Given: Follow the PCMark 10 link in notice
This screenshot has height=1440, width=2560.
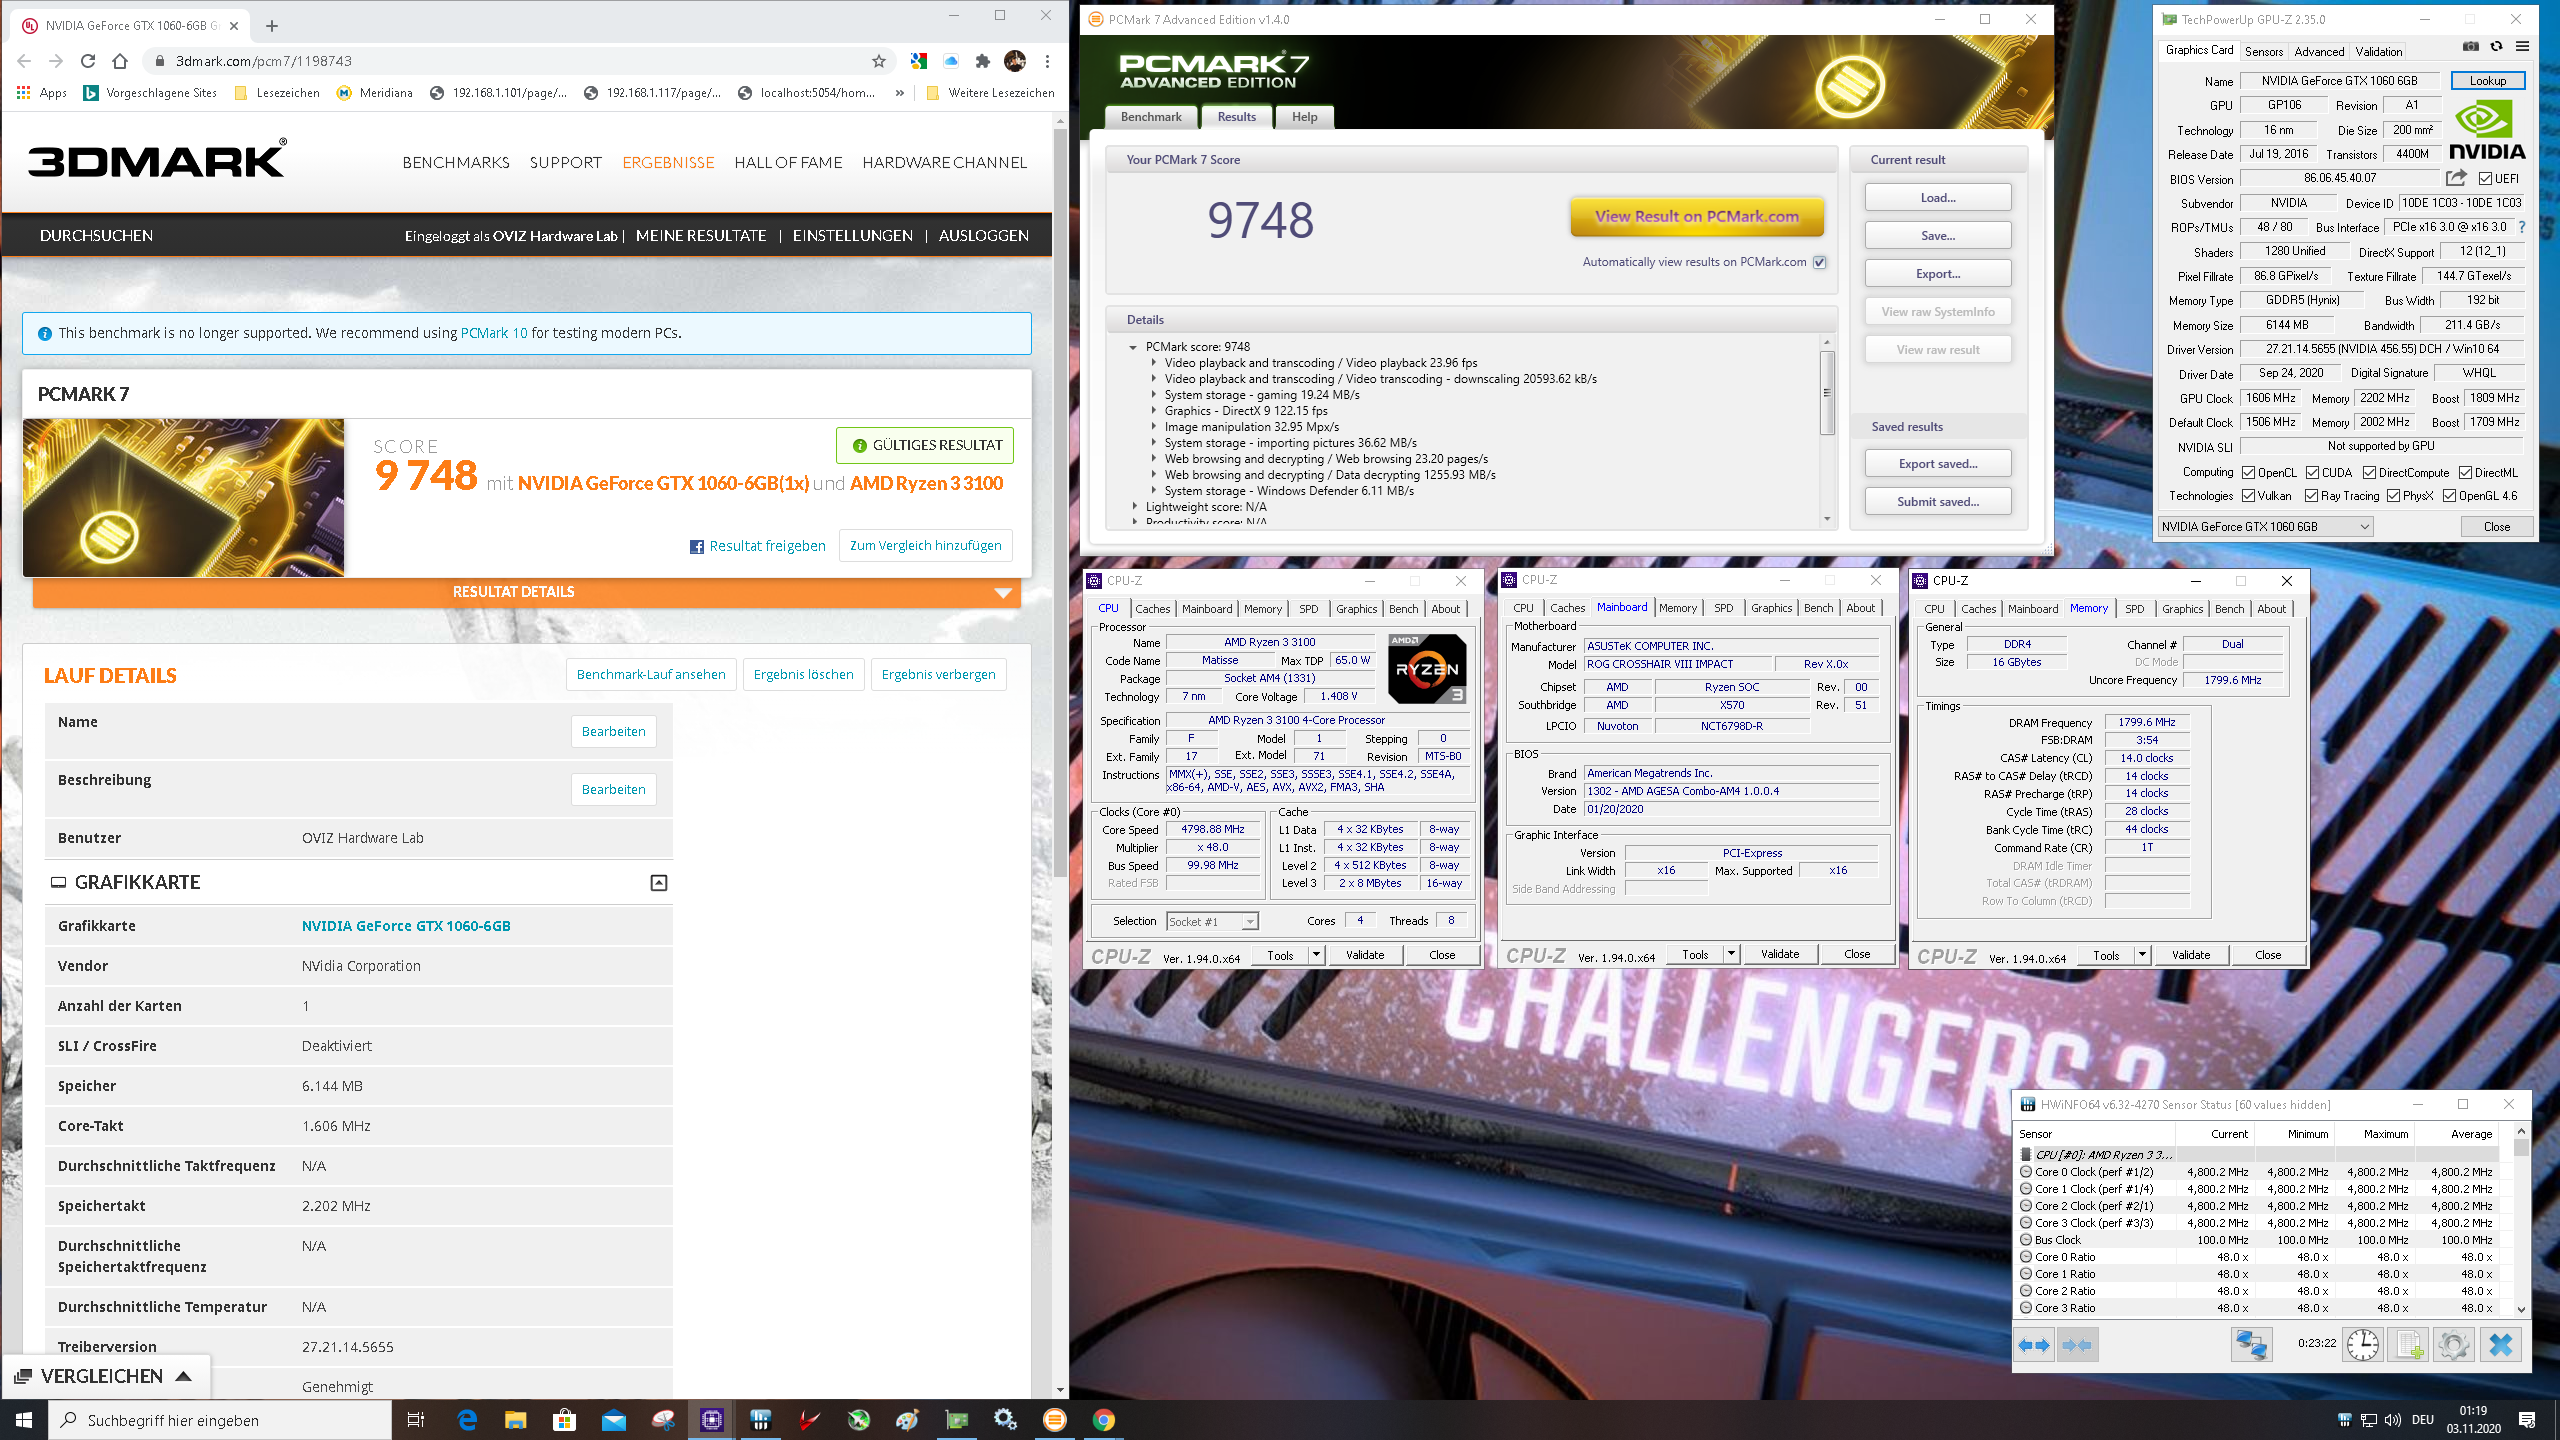Looking at the screenshot, I should (x=494, y=333).
